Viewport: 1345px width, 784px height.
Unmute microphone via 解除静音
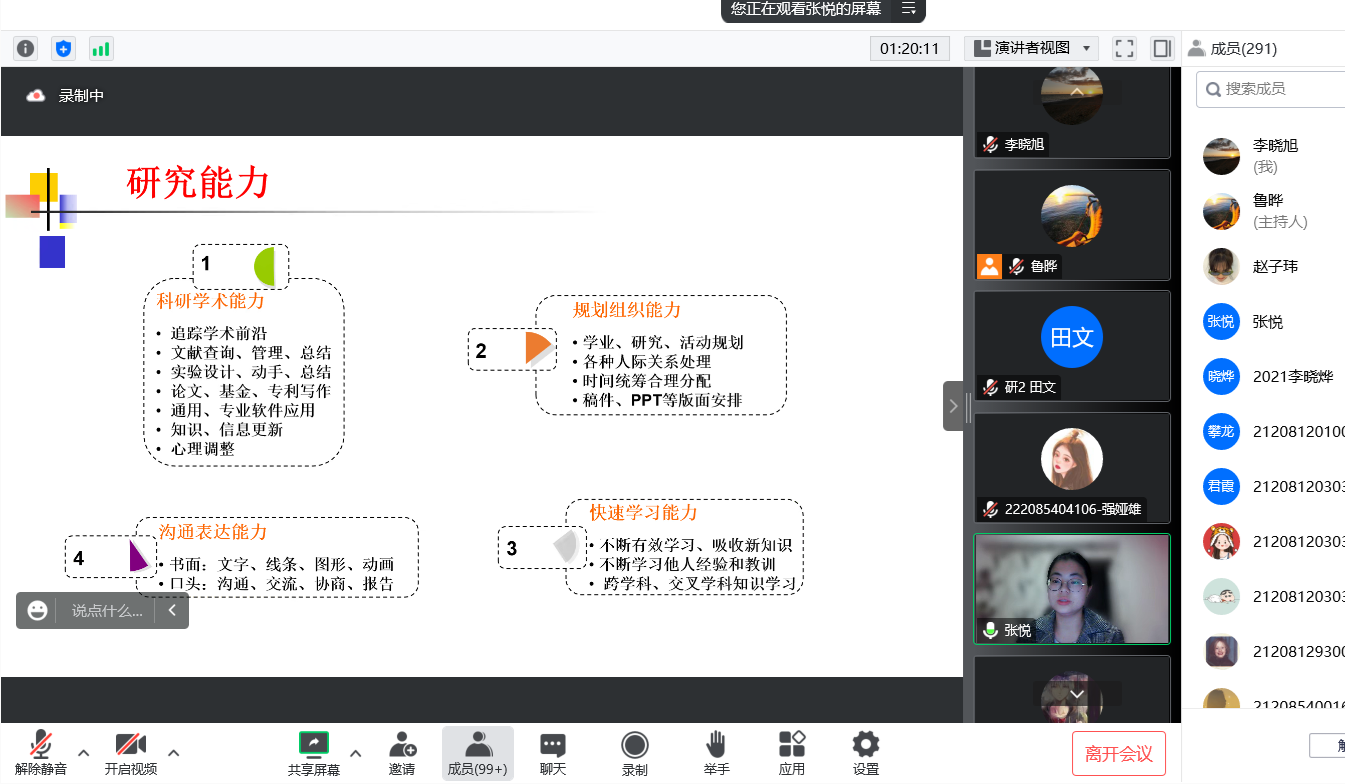click(x=41, y=753)
